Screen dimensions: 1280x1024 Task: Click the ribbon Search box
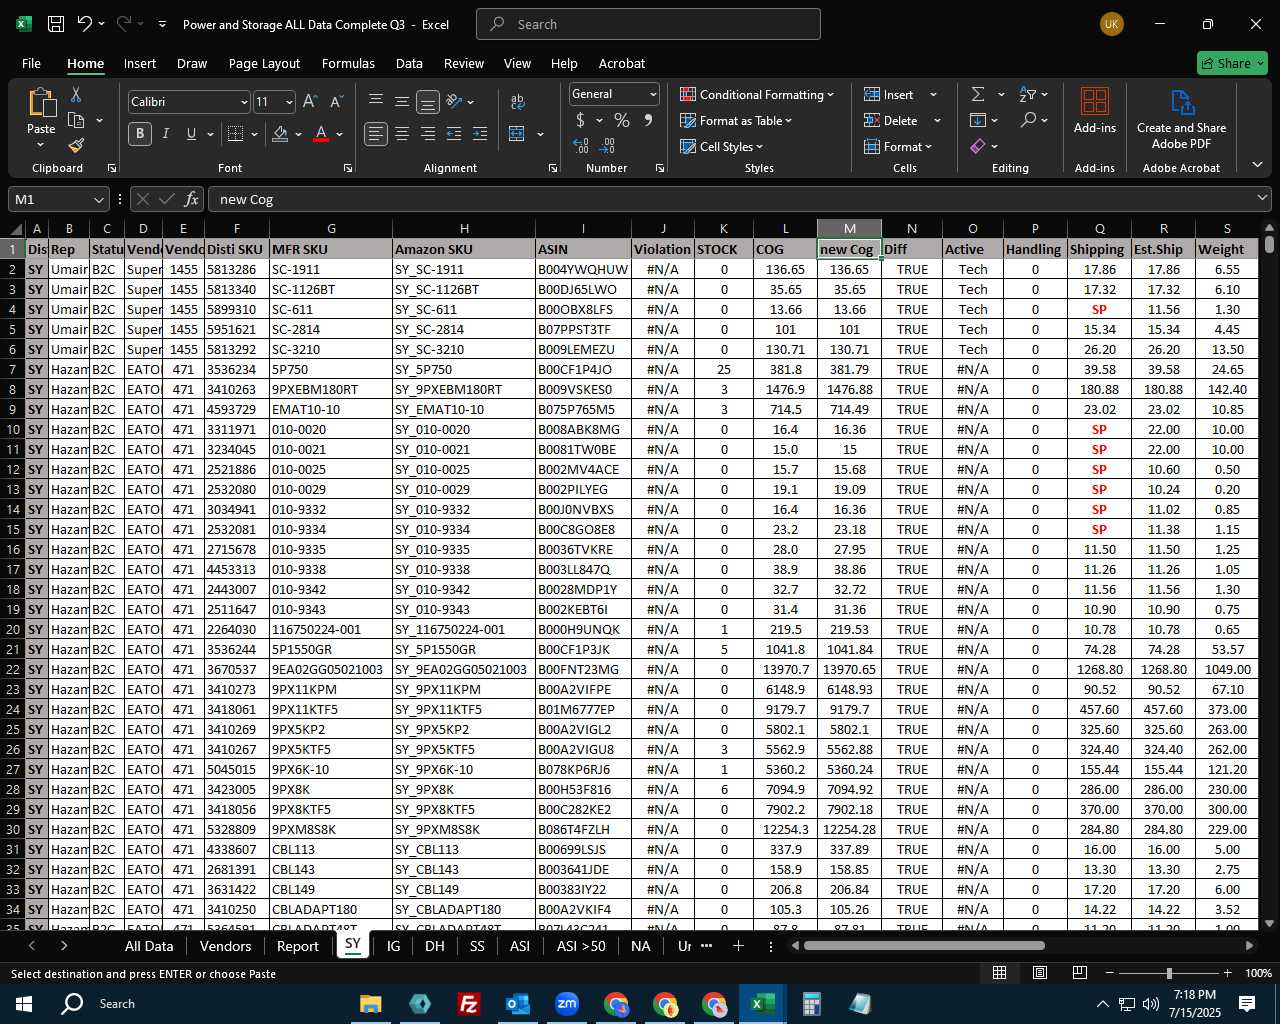pos(648,24)
